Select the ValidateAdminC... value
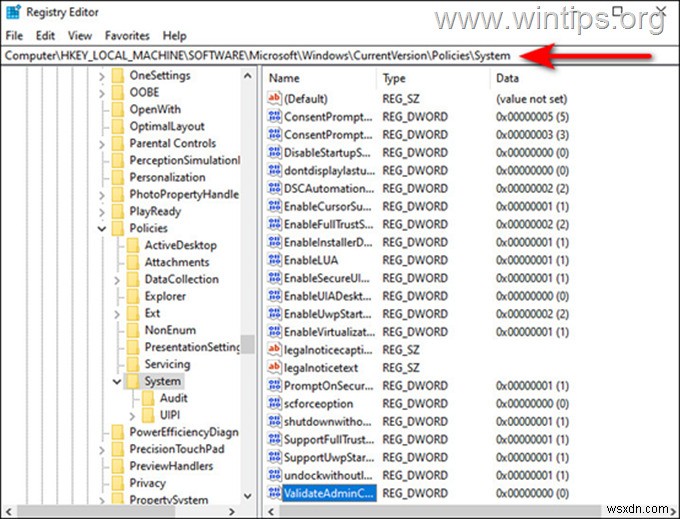The height and width of the screenshot is (519, 680). point(329,493)
